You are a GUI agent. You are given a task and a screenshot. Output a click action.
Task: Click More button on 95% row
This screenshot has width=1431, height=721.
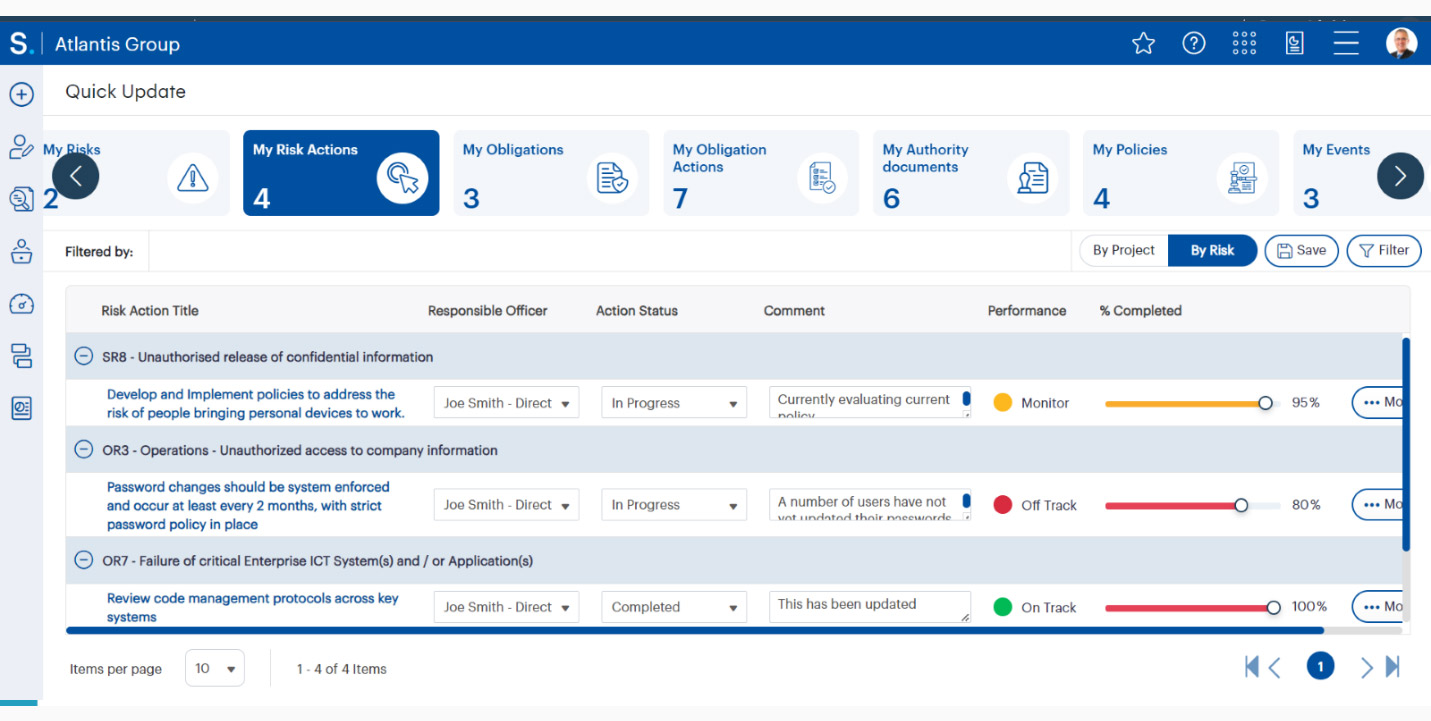pyautogui.click(x=1378, y=402)
